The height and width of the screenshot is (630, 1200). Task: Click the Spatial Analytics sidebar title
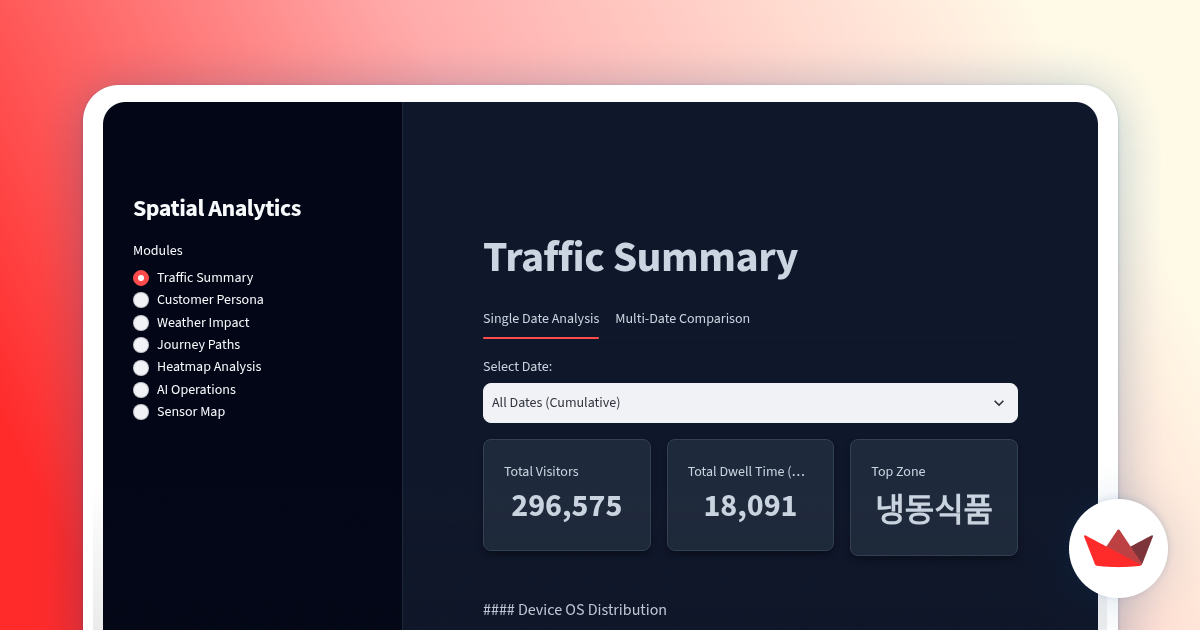point(217,209)
